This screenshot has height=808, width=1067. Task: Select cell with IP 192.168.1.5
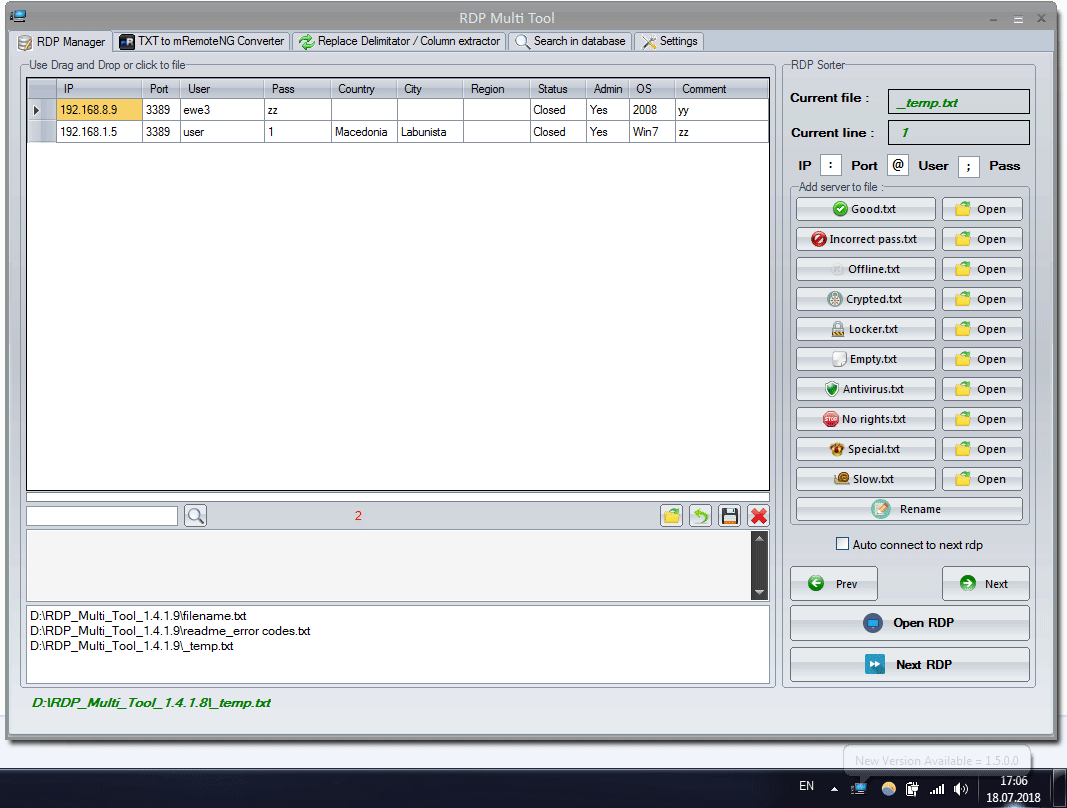99,132
